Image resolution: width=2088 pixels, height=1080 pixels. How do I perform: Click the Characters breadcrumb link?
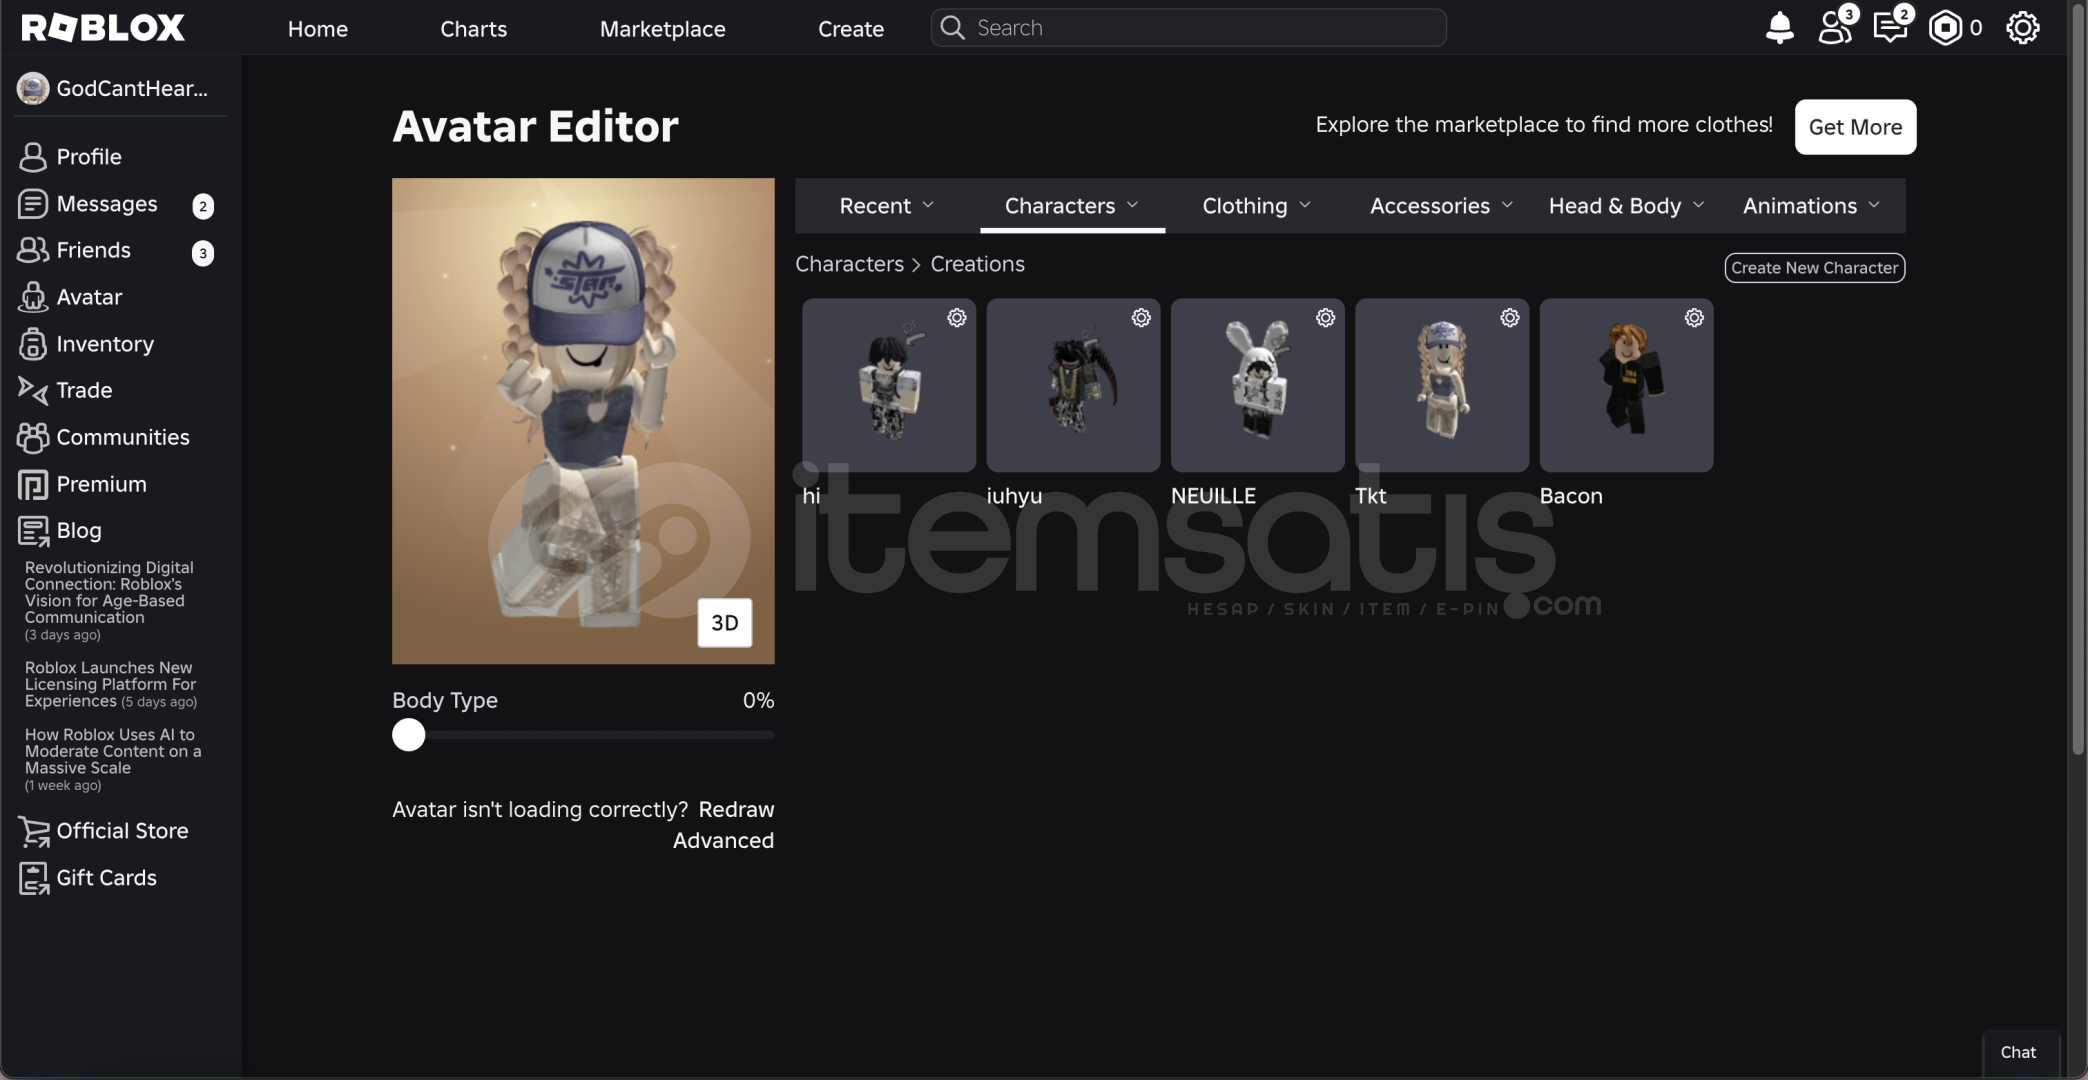click(x=849, y=264)
